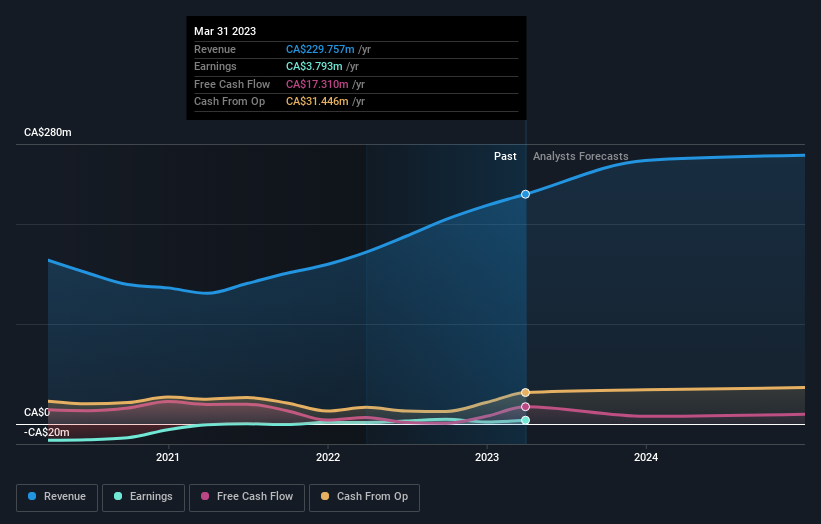Image resolution: width=821 pixels, height=524 pixels.
Task: Toggle the Revenue legend series
Action: [57, 497]
